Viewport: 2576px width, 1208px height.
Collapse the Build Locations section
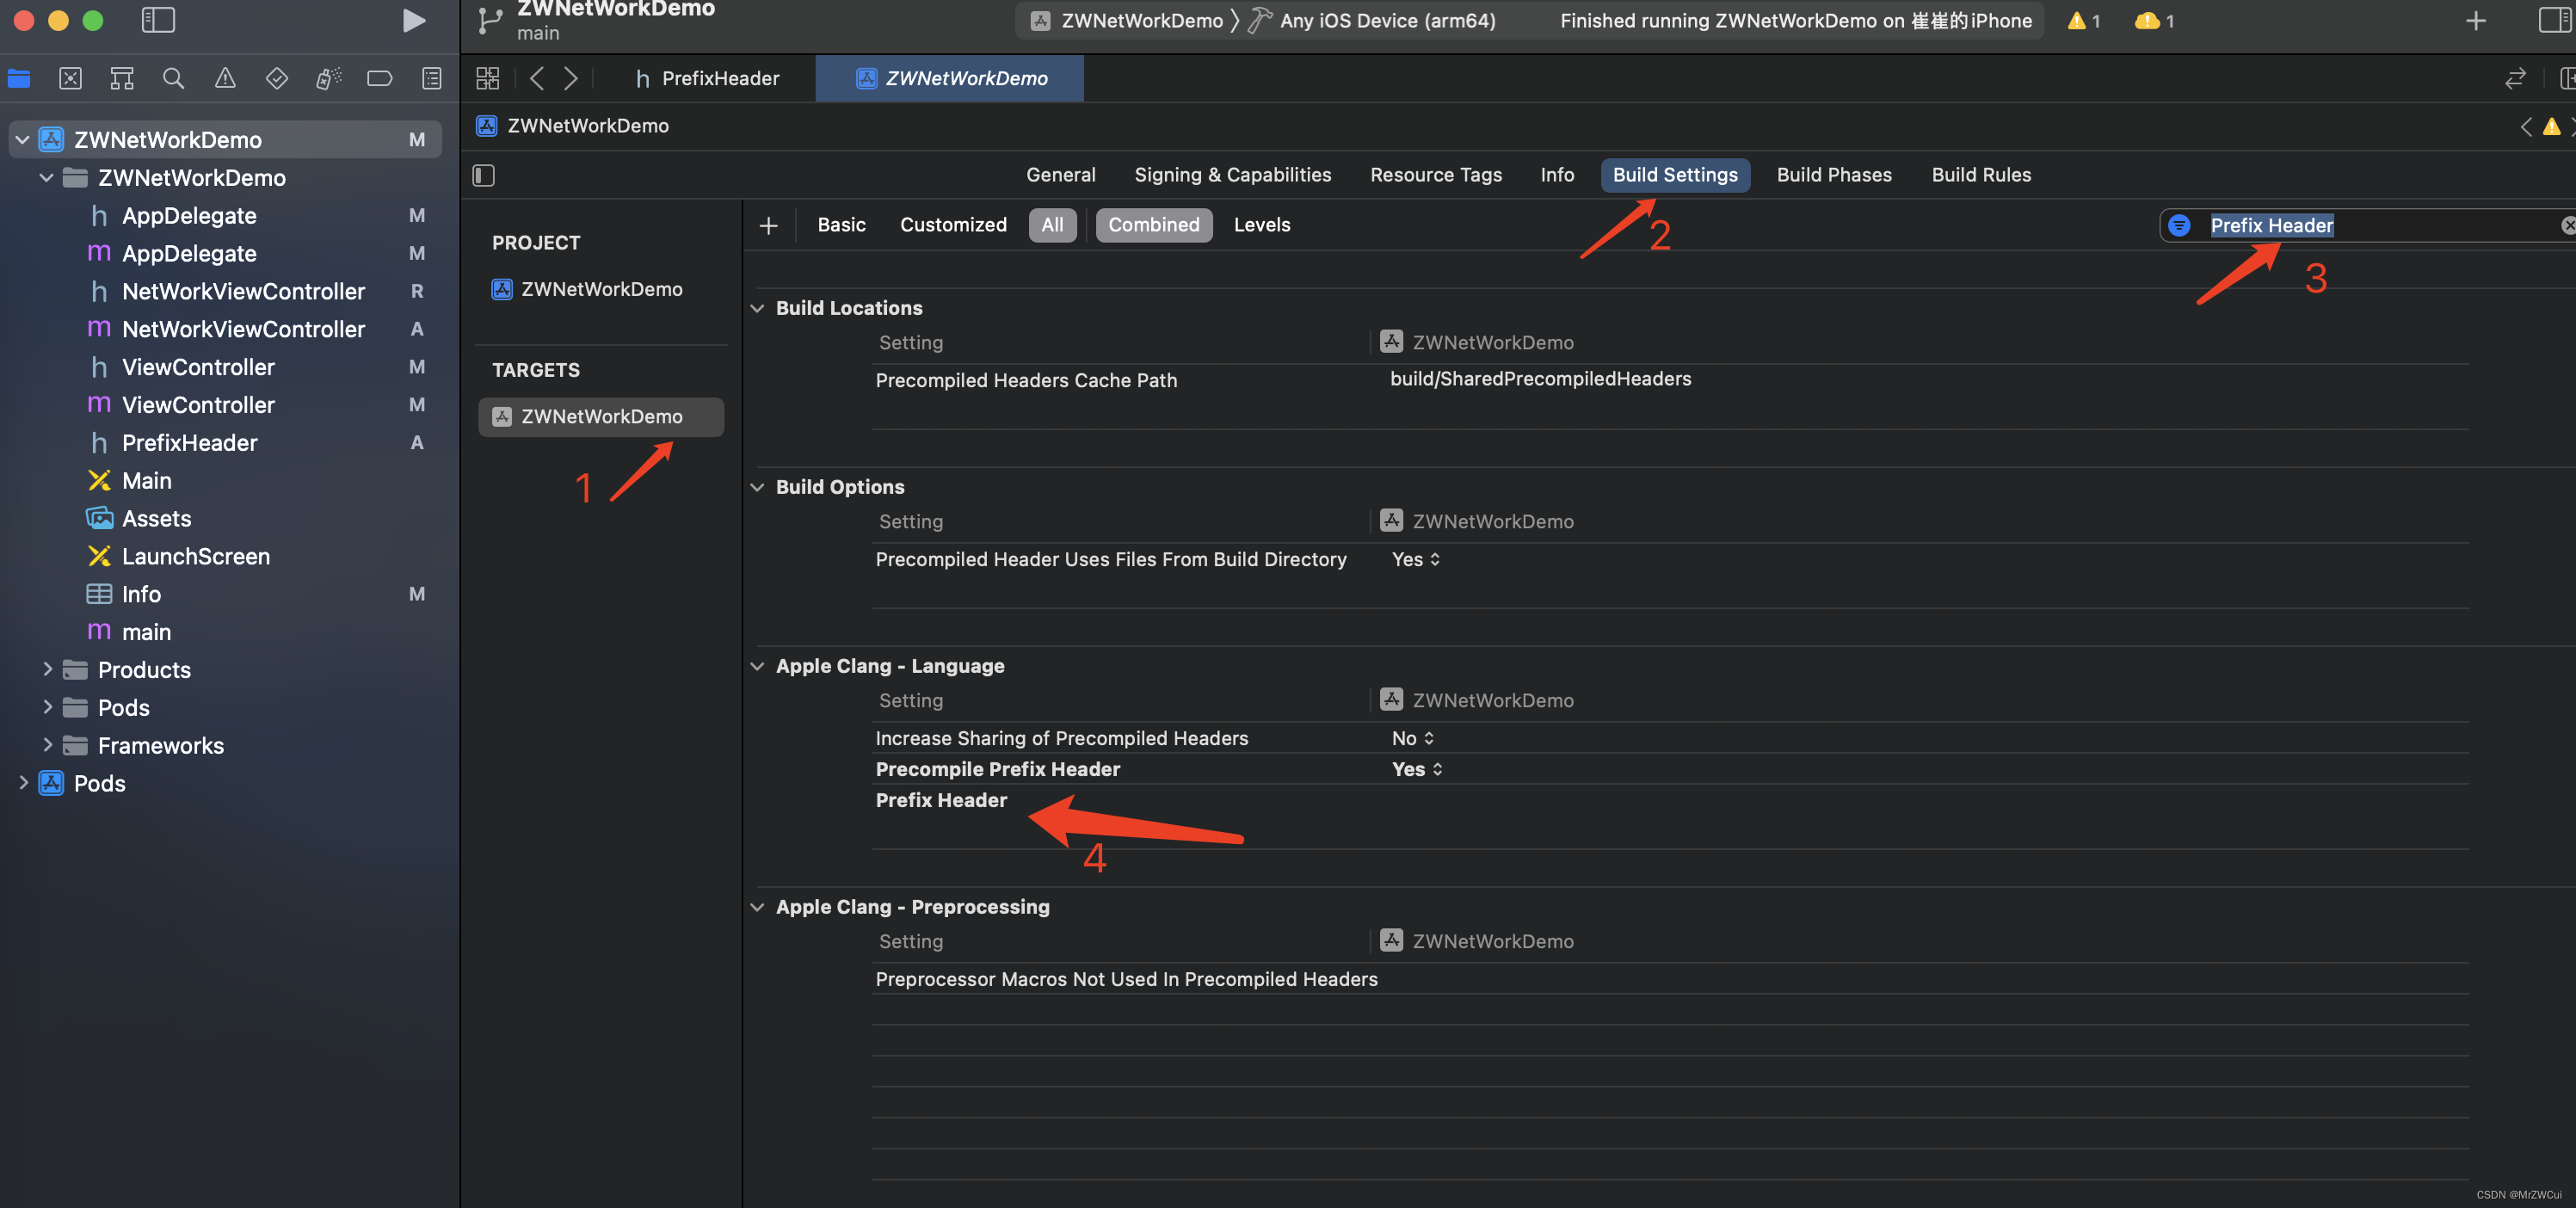[757, 307]
